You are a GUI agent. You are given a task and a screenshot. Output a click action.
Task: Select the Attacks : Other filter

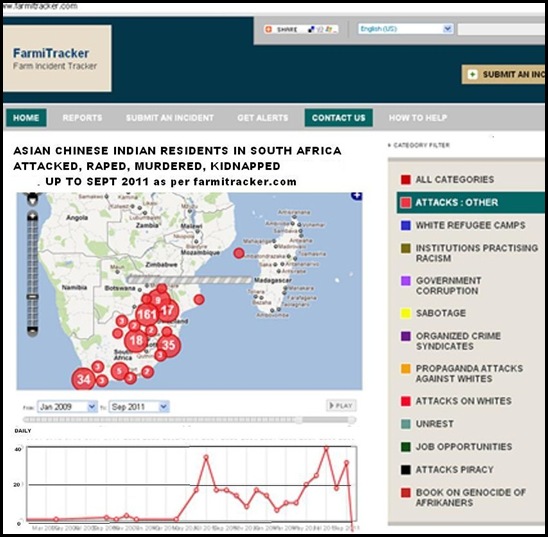point(470,203)
